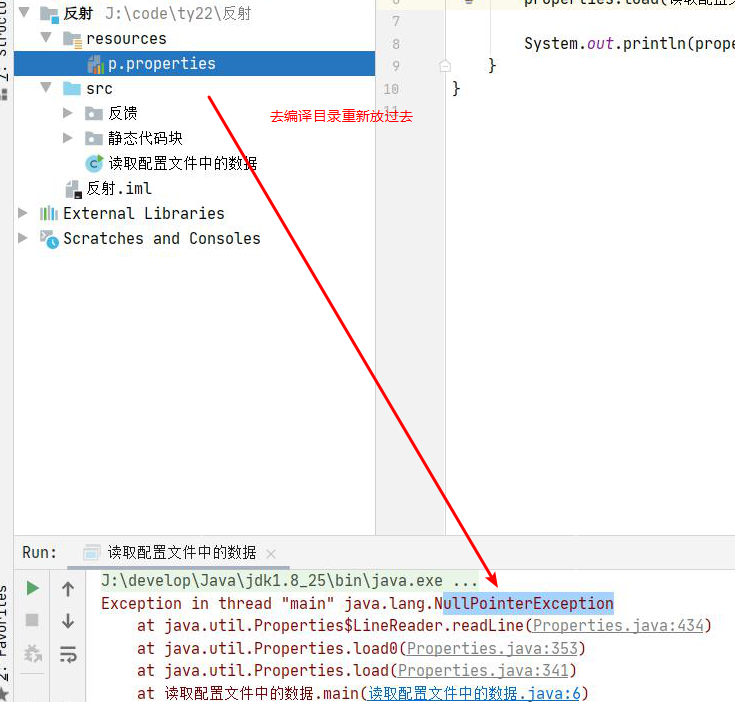
Task: Expand the 反馈 package arrow
Action: tap(68, 112)
